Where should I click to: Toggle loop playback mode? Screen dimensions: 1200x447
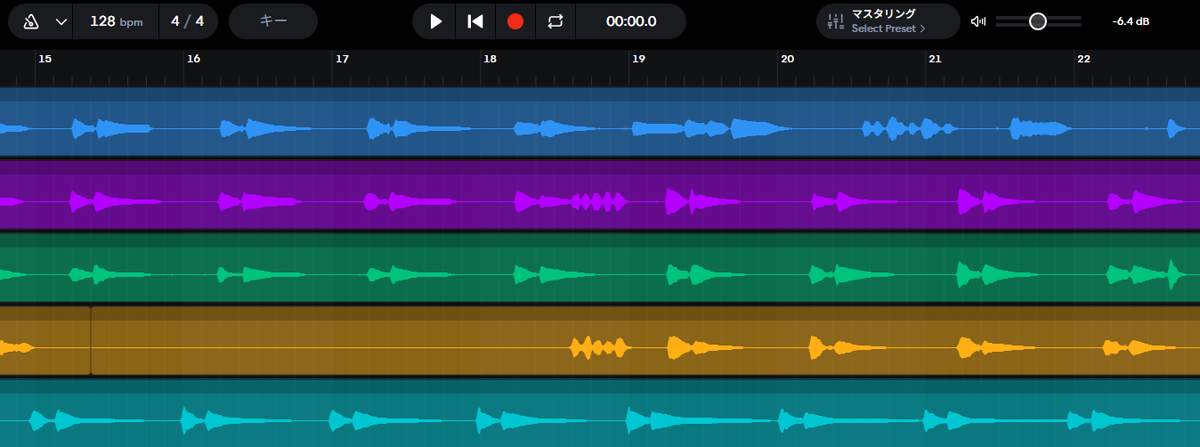pos(555,21)
